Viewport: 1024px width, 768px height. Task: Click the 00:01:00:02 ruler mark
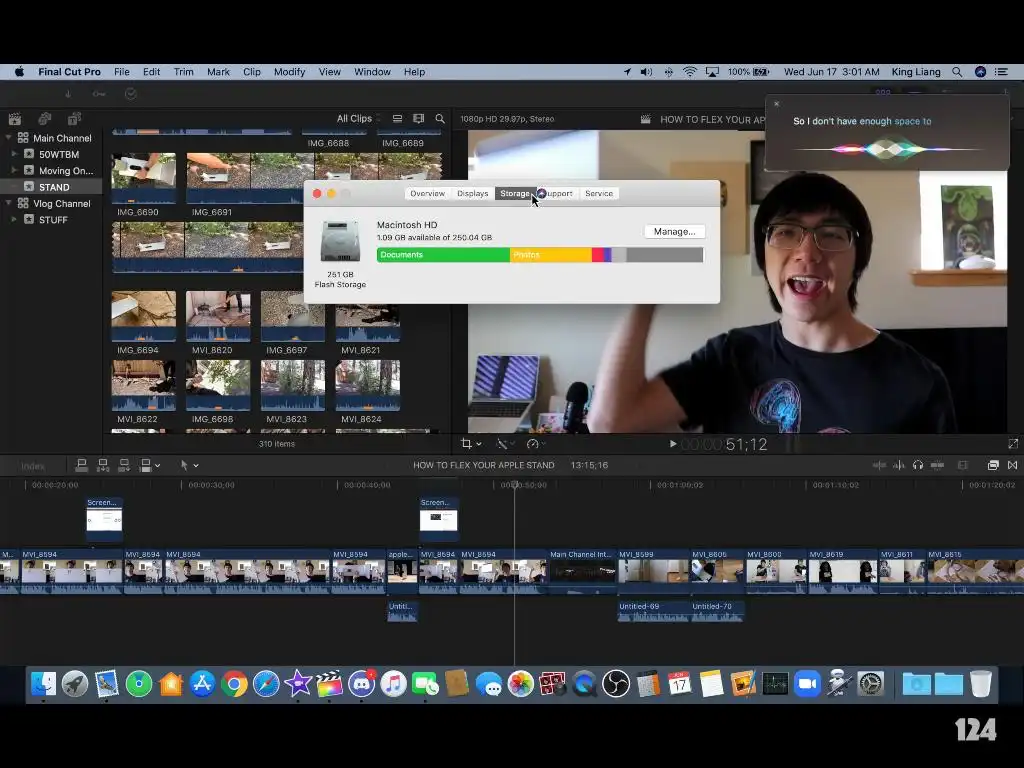[x=679, y=485]
